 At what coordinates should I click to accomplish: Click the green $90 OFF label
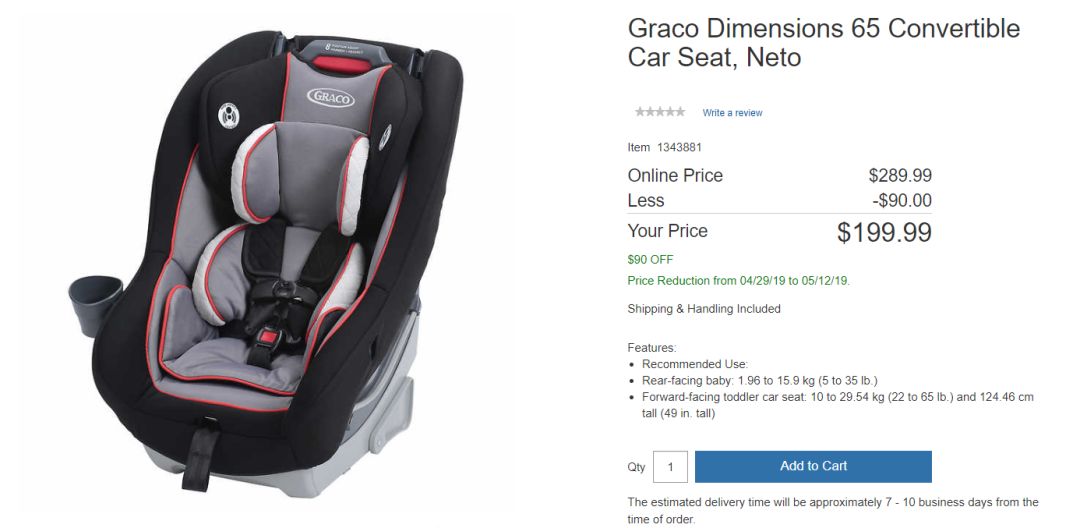coord(650,260)
